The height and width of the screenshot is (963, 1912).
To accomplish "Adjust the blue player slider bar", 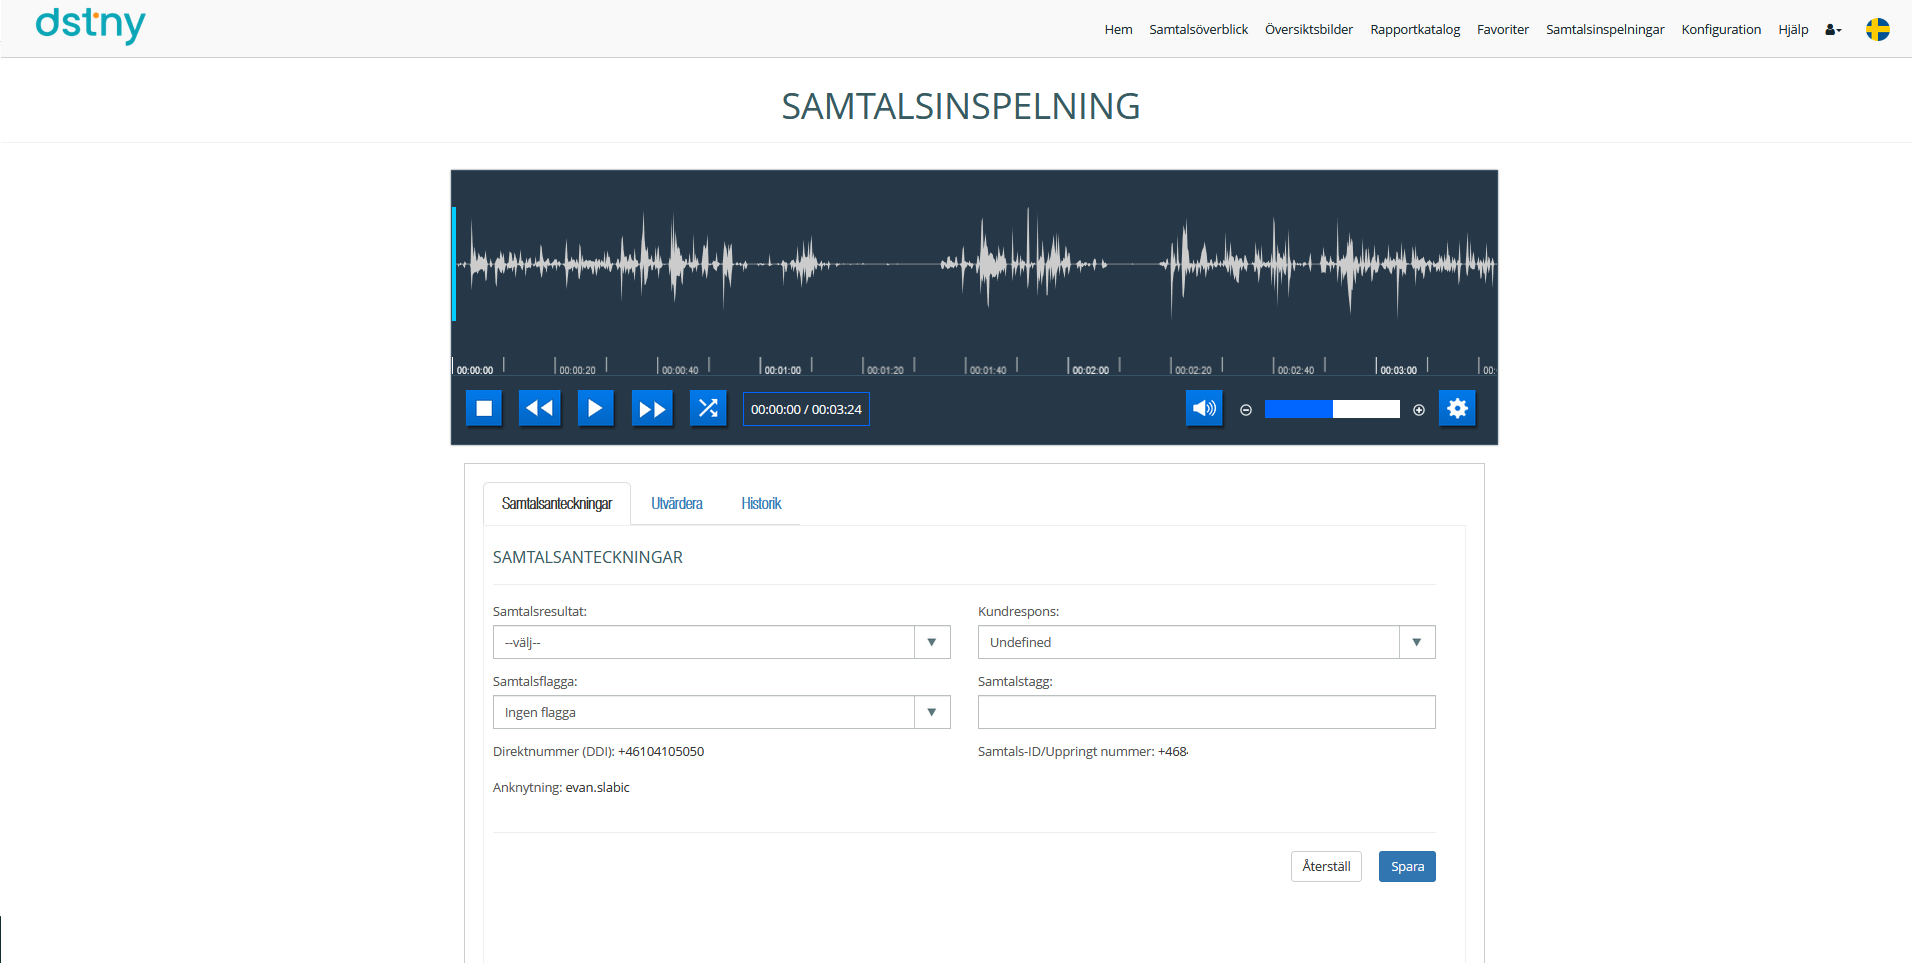I will point(1332,409).
